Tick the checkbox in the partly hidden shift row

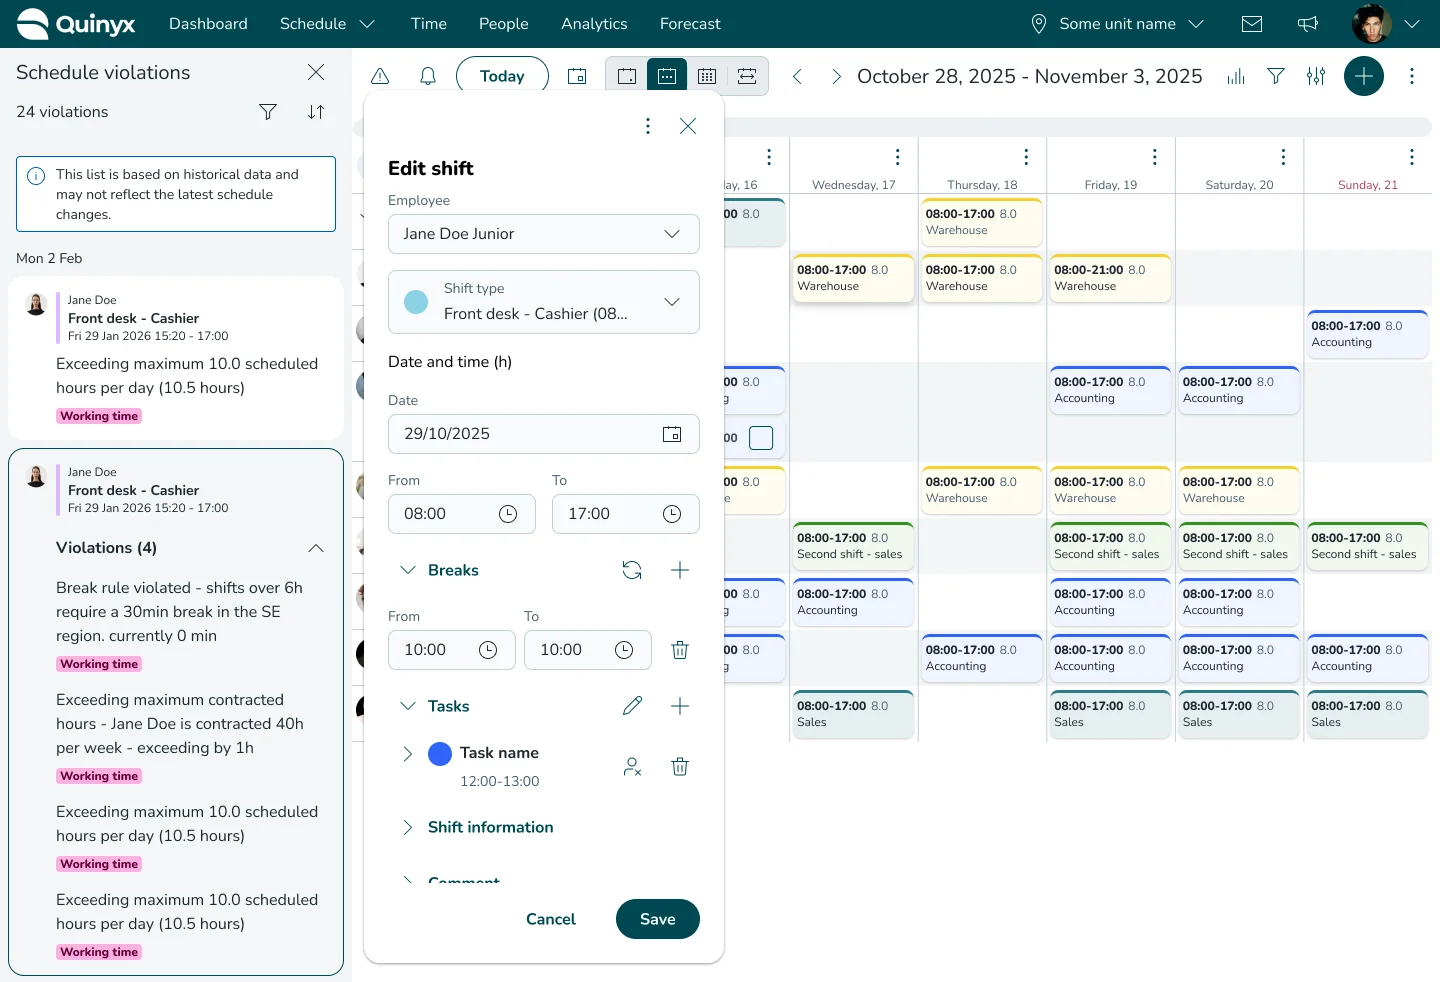click(761, 438)
